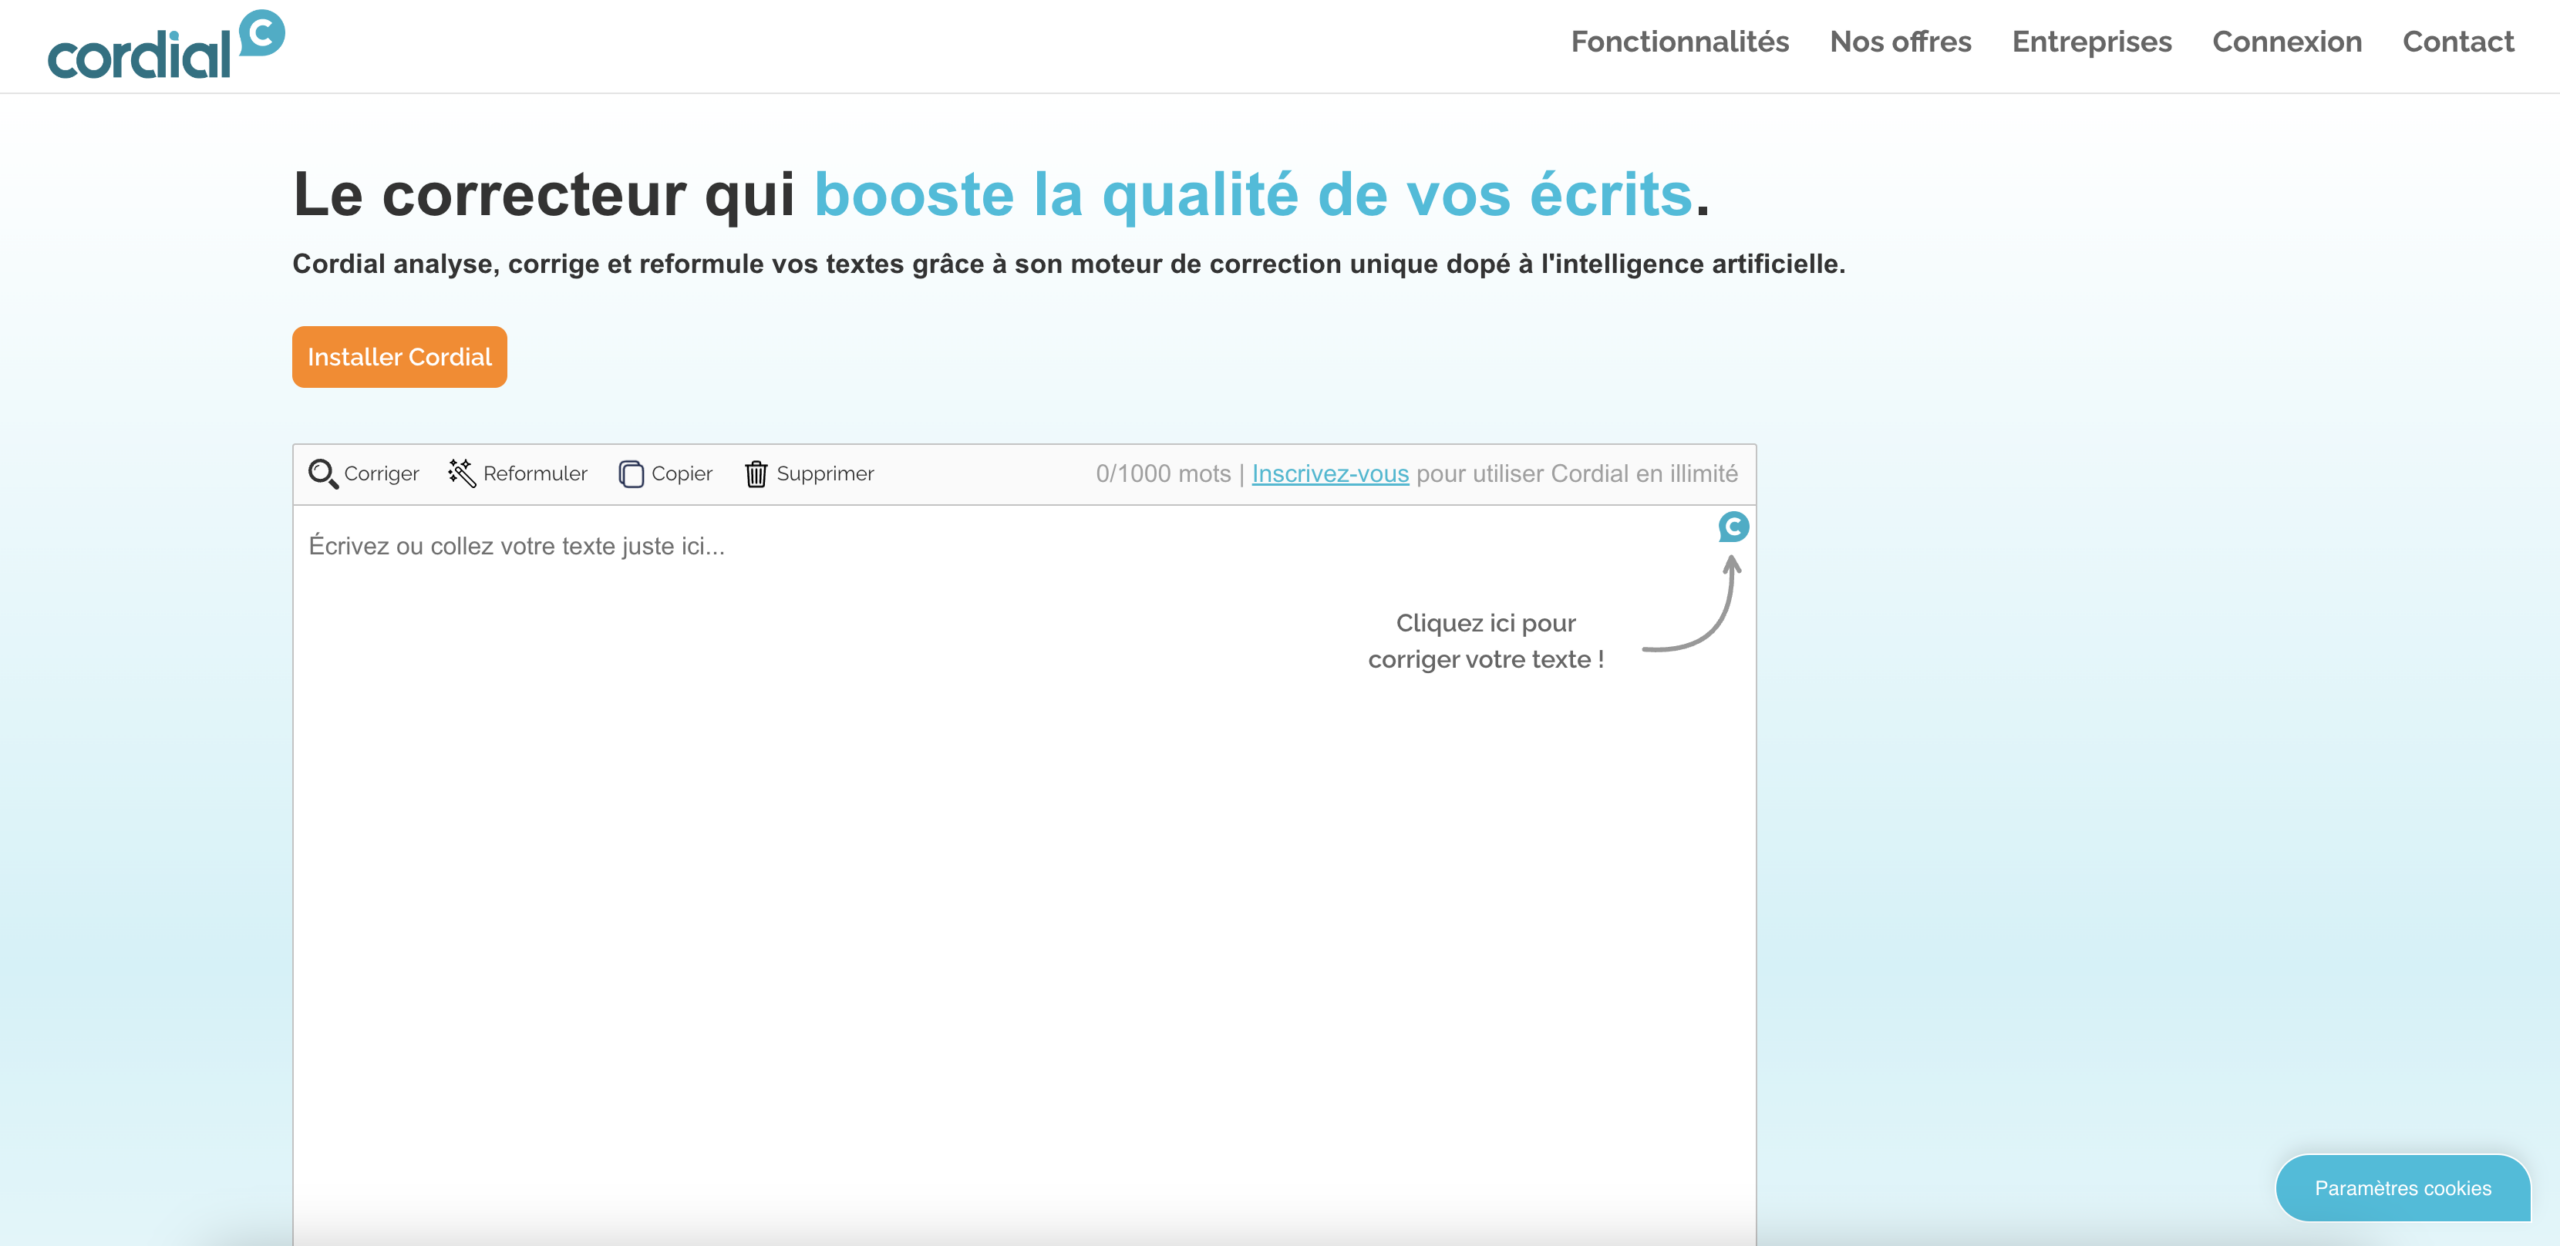
Task: Click the Corriger magnifying glass icon
Action: 322,473
